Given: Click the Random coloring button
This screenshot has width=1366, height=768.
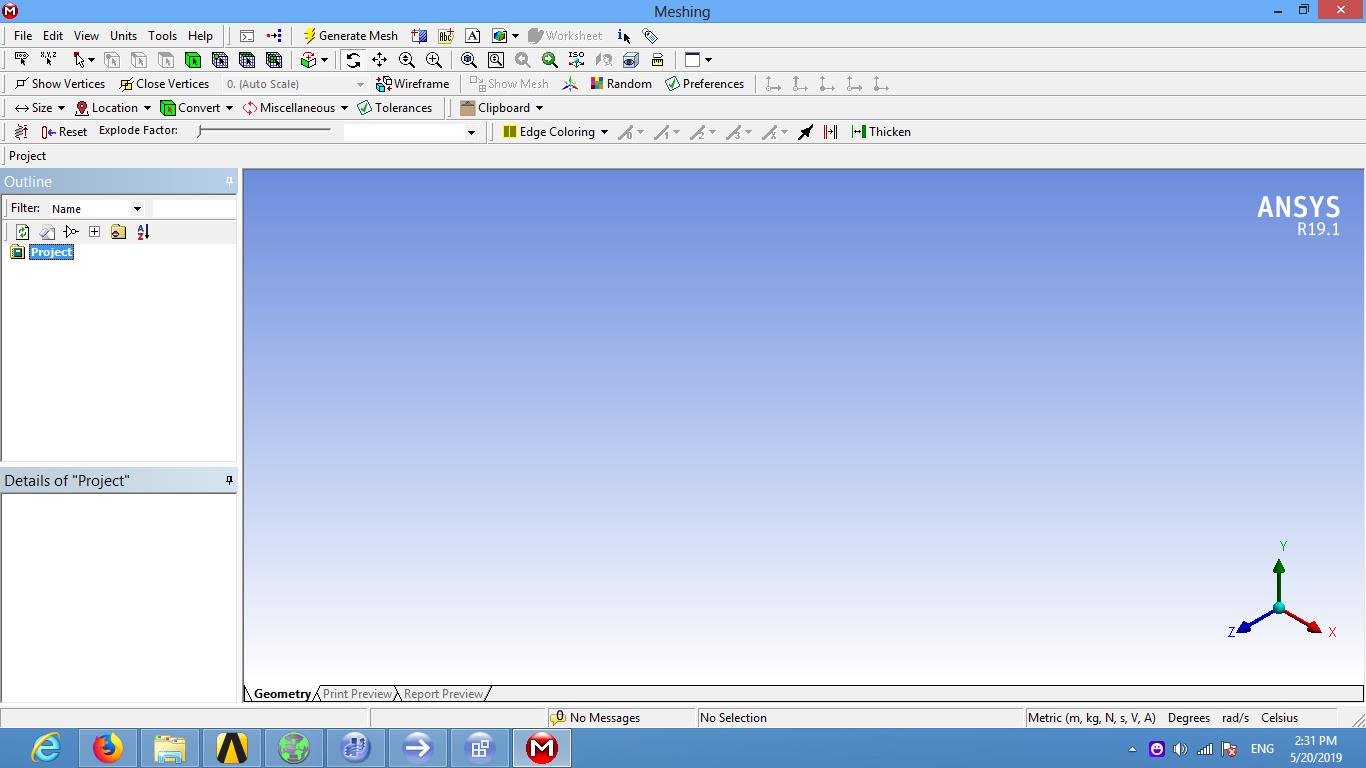Looking at the screenshot, I should point(621,83).
